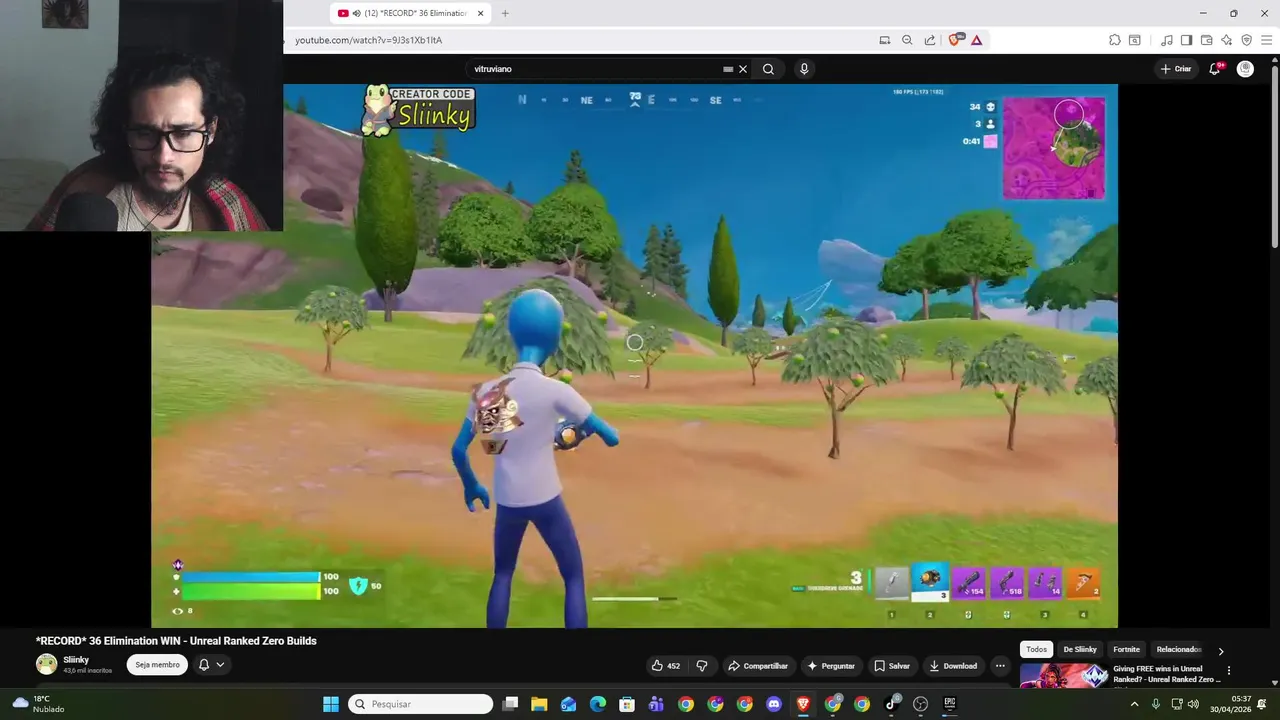The width and height of the screenshot is (1280, 720).
Task: Click the on-screen keyboard icon in search box
Action: tap(728, 69)
